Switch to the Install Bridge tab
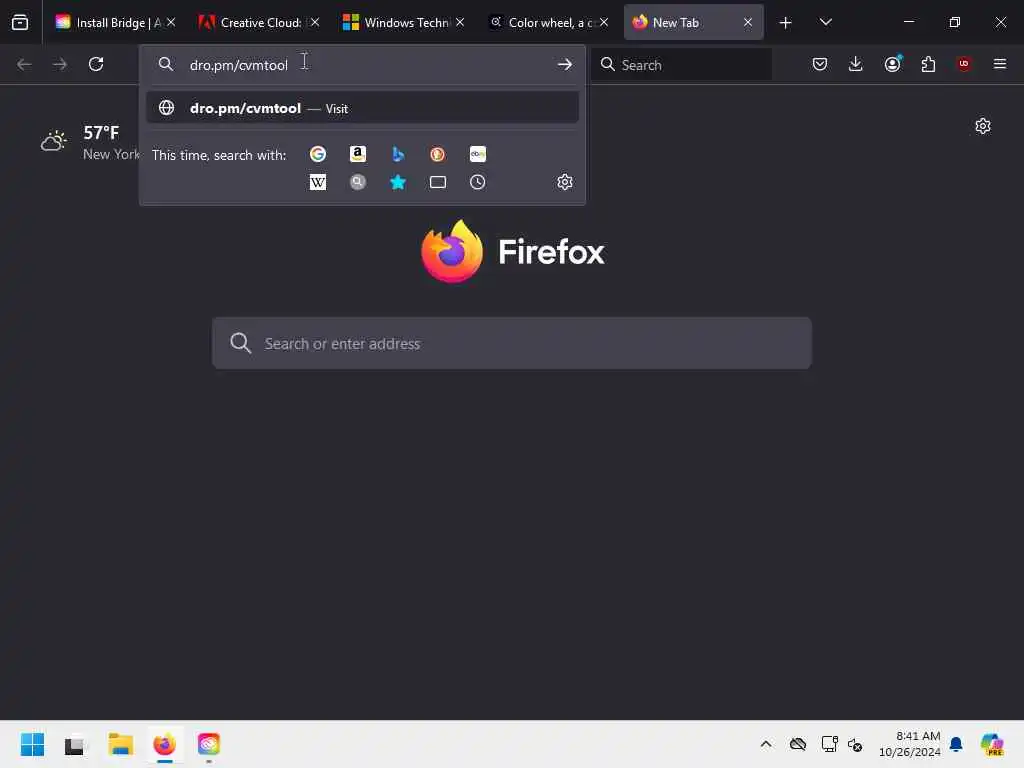1024x768 pixels. coord(116,22)
